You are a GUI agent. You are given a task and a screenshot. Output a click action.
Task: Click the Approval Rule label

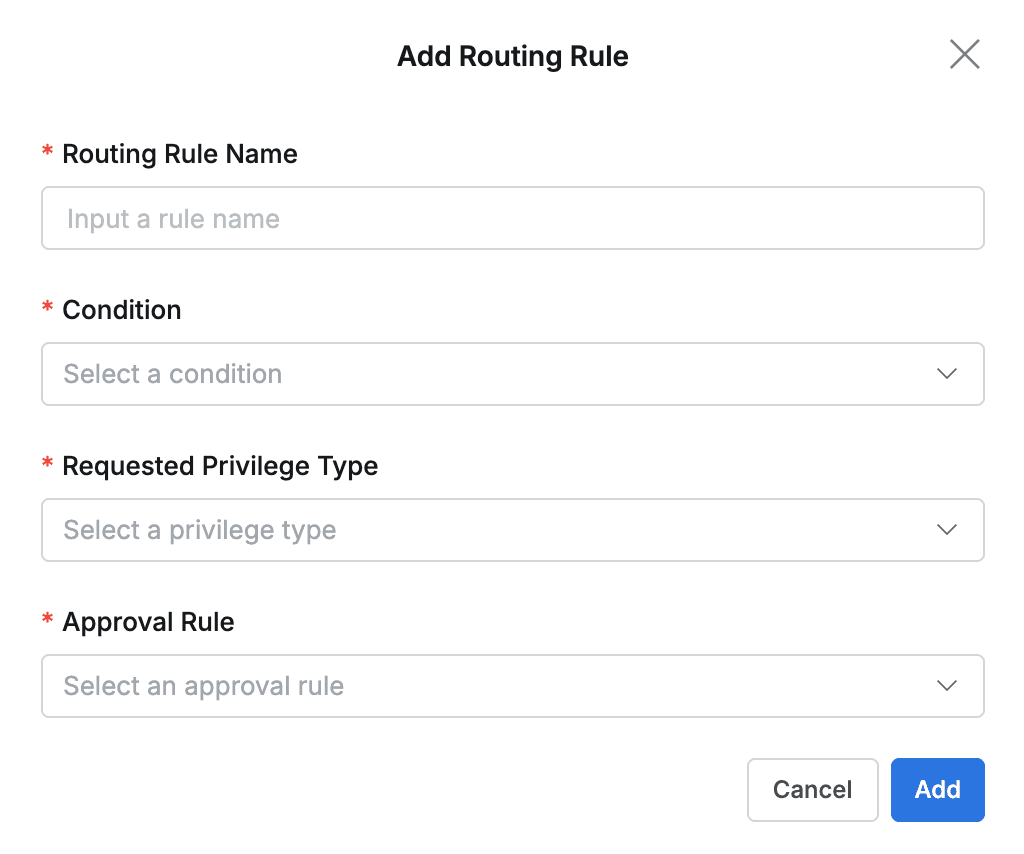click(x=148, y=622)
